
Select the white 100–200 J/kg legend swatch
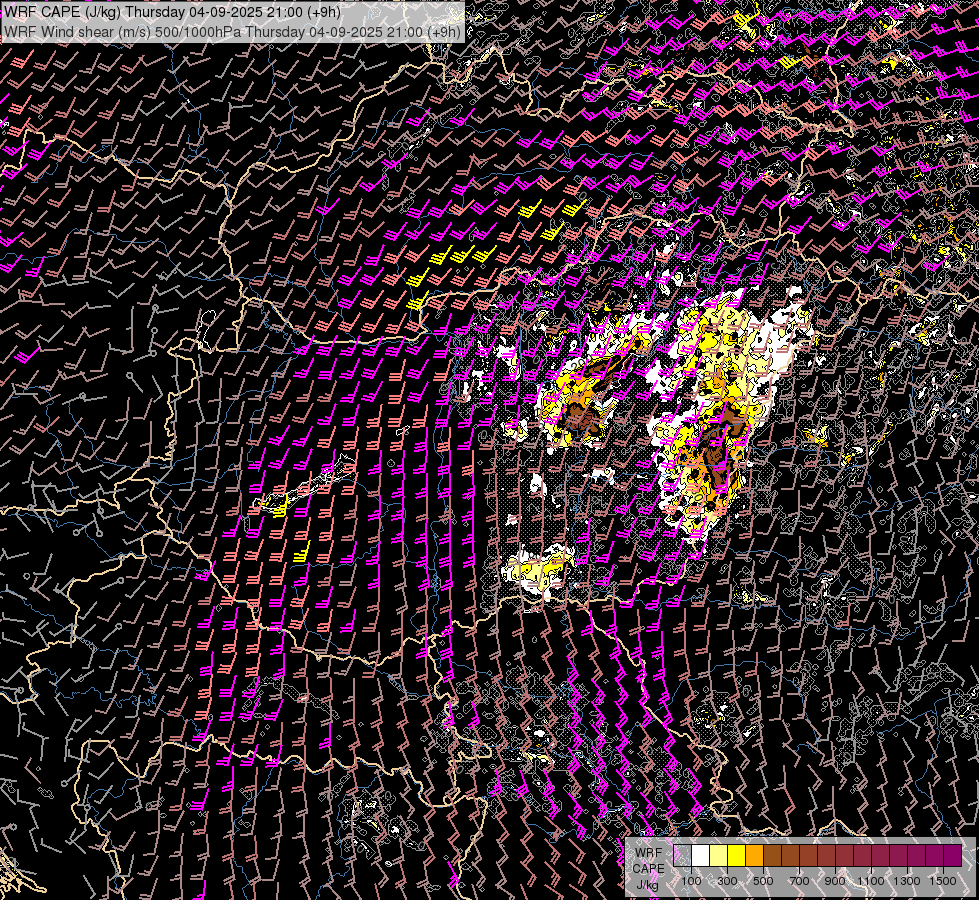701,856
